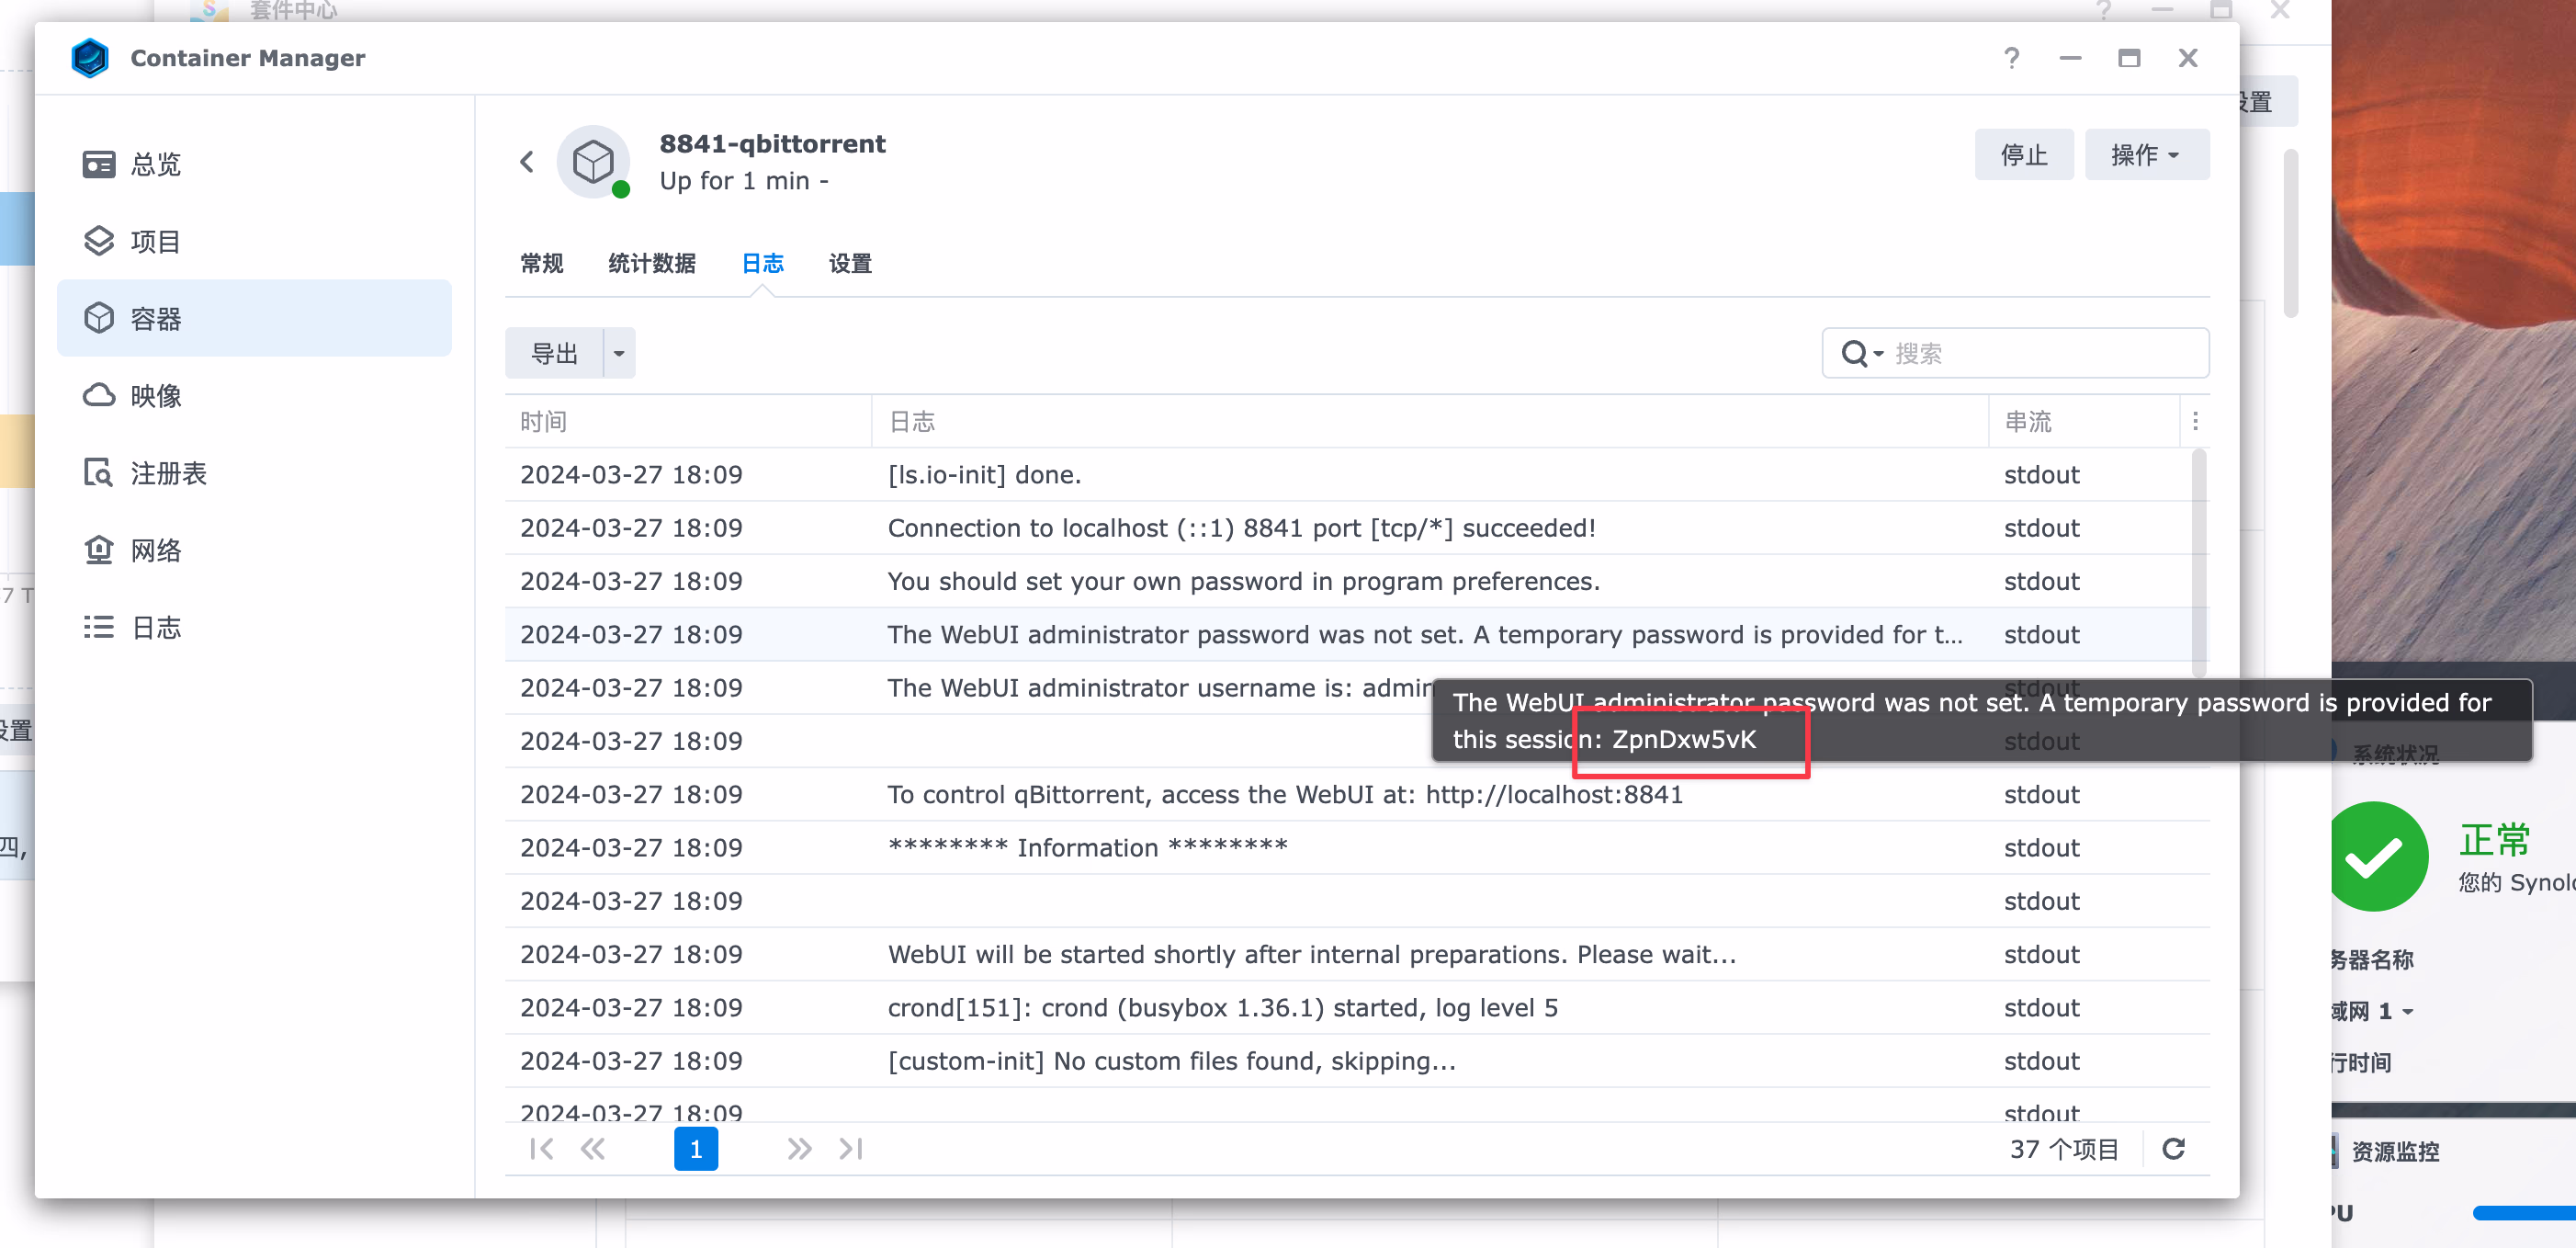This screenshot has width=2576, height=1248.
Task: Open the help question mark icon
Action: click(x=2011, y=58)
